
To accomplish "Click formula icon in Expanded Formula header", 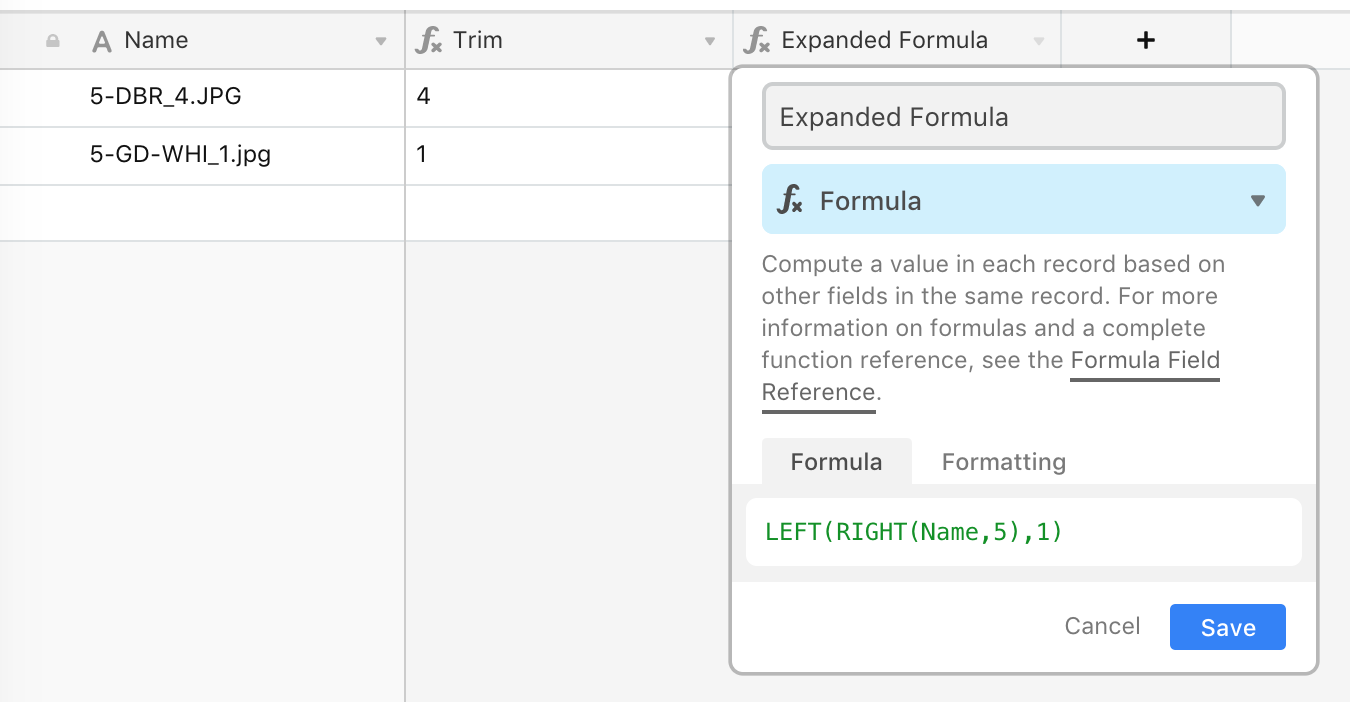I will 757,41.
